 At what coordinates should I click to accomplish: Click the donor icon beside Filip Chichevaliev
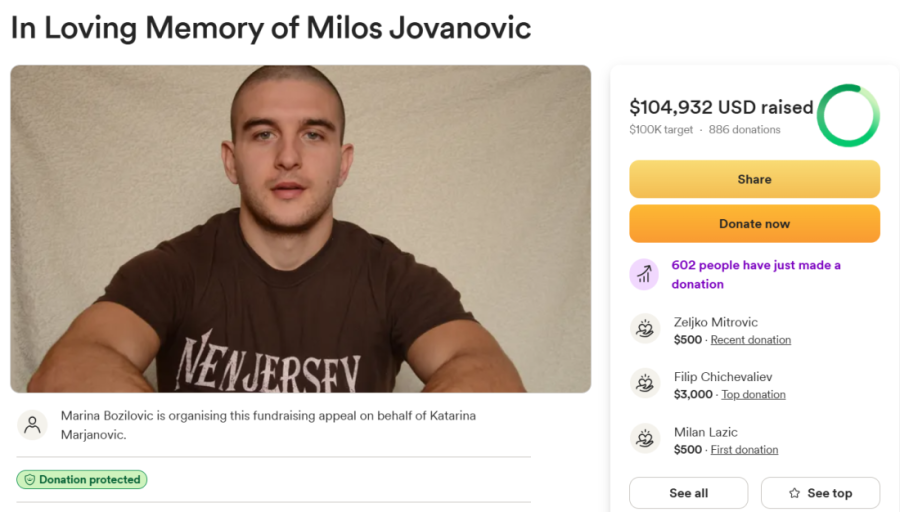pos(645,384)
